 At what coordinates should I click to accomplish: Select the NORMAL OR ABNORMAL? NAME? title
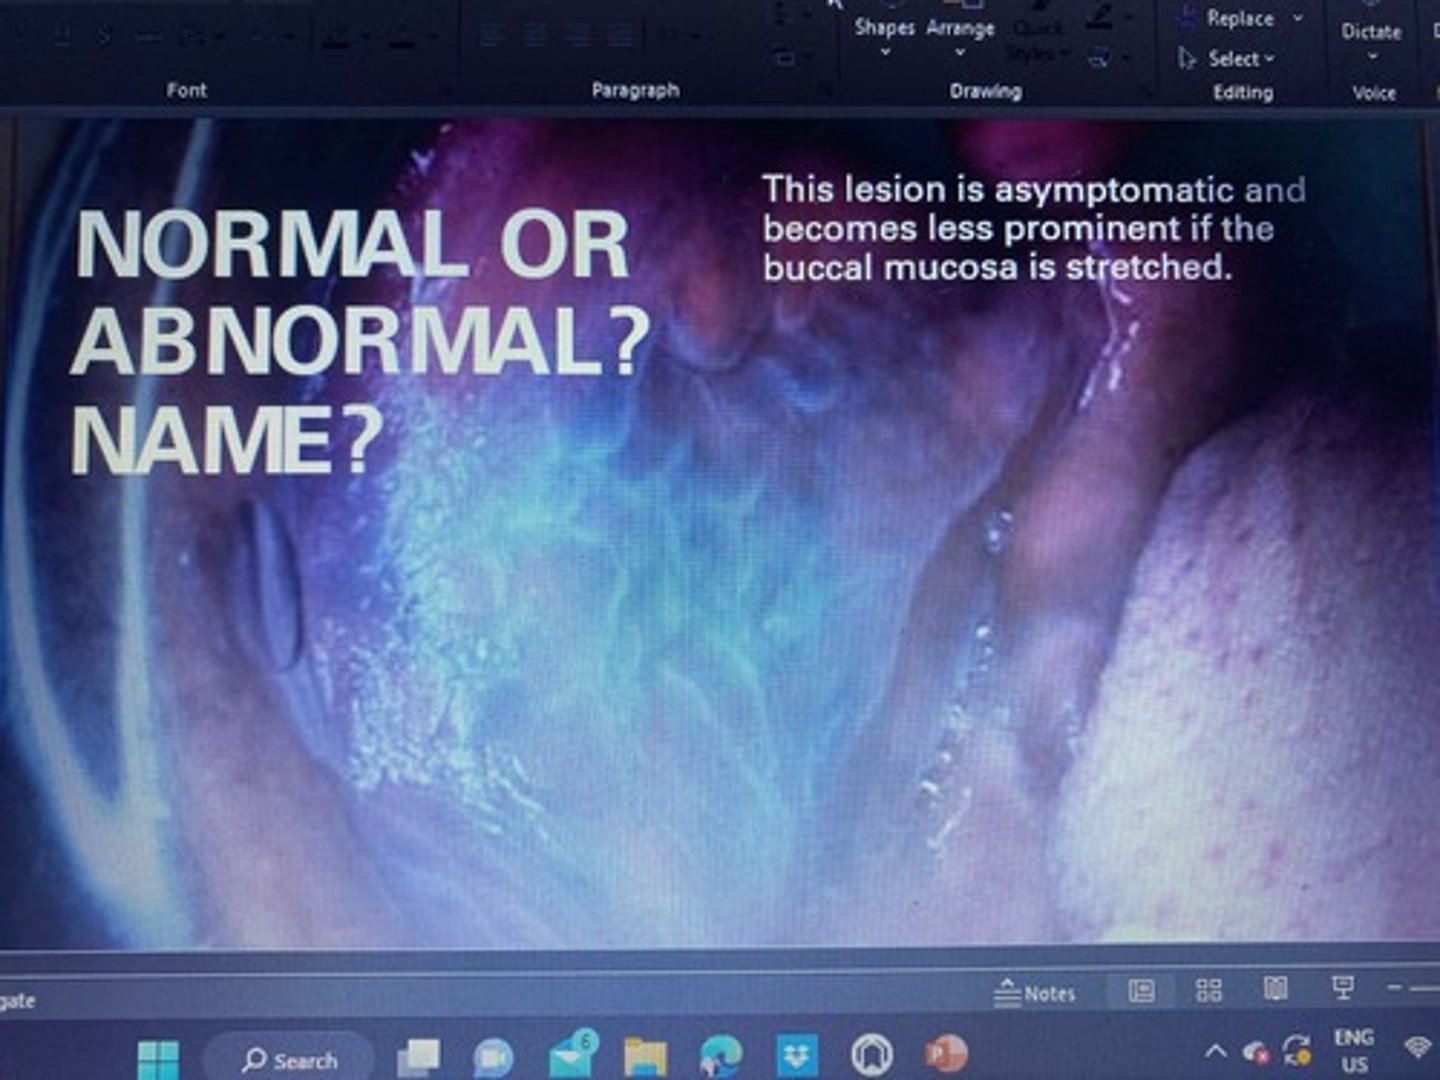point(360,342)
